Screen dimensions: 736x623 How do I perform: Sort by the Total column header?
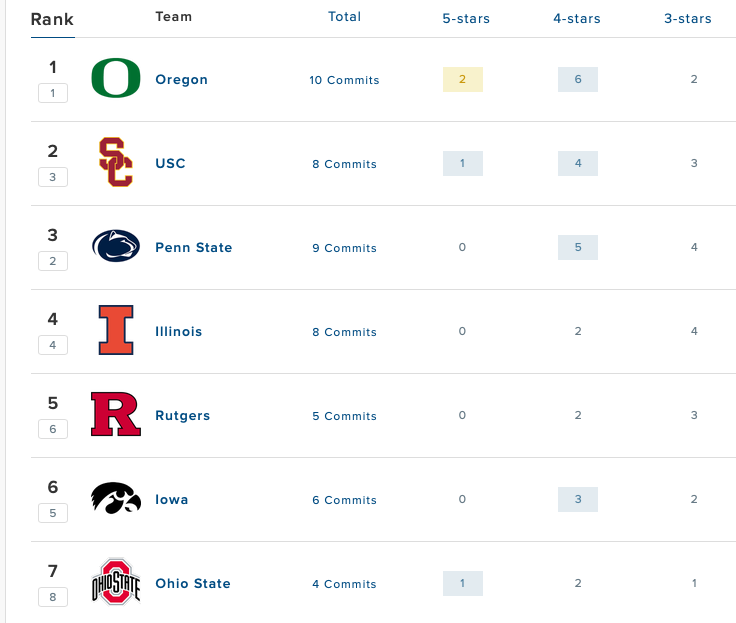click(345, 17)
